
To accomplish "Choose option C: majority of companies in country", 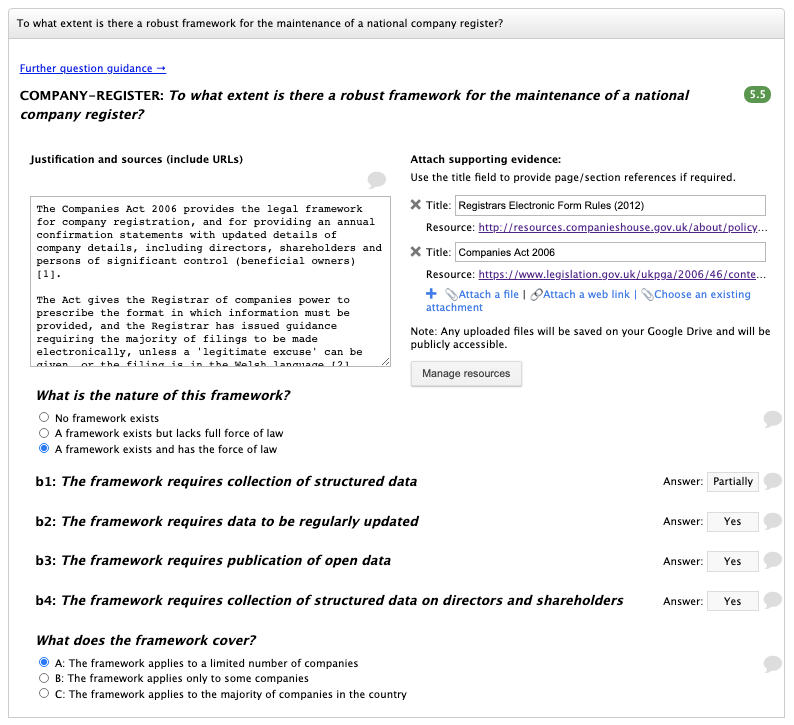I will (44, 693).
